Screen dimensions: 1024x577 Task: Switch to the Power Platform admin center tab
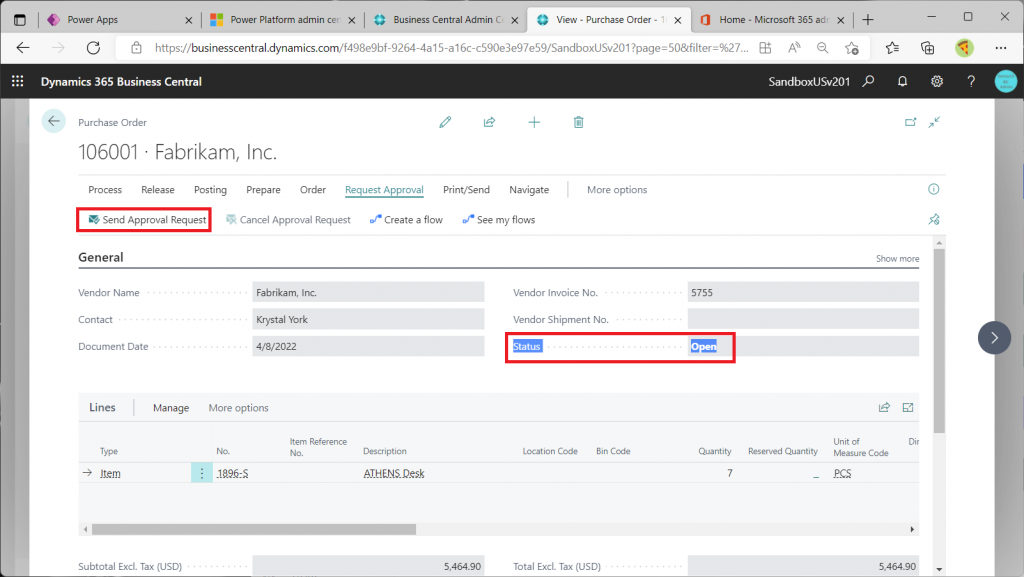(281, 20)
